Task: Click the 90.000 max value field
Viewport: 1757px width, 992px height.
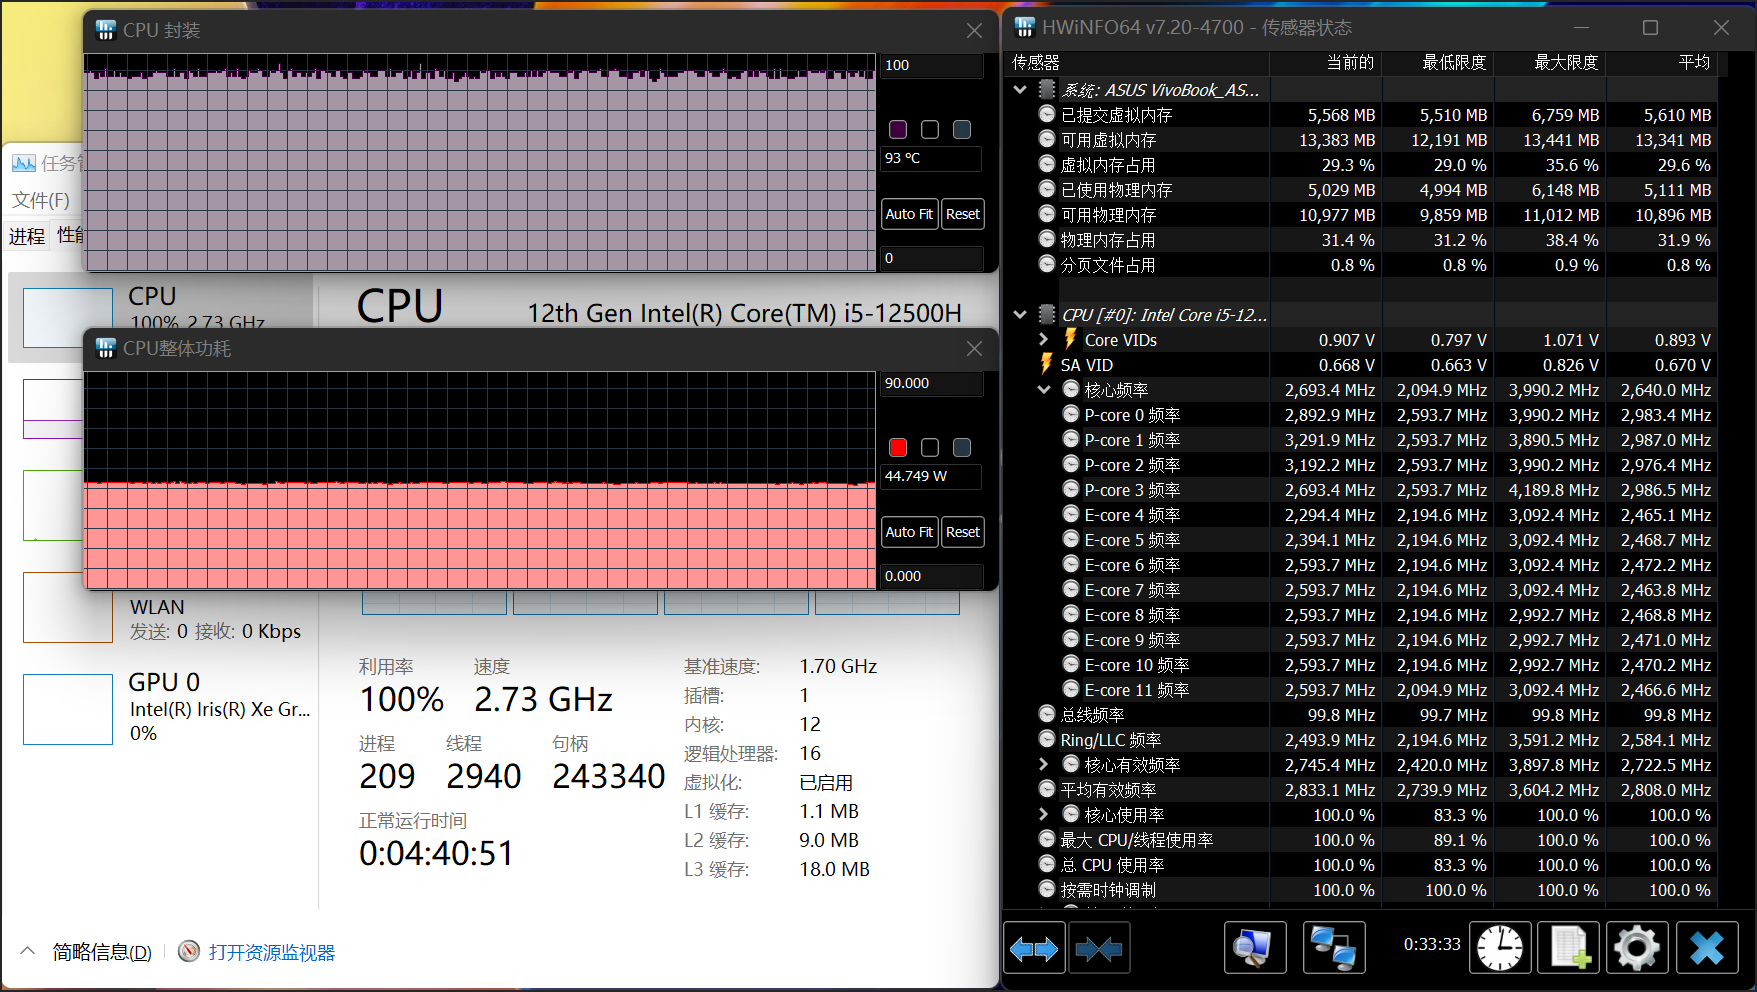Action: [930, 384]
